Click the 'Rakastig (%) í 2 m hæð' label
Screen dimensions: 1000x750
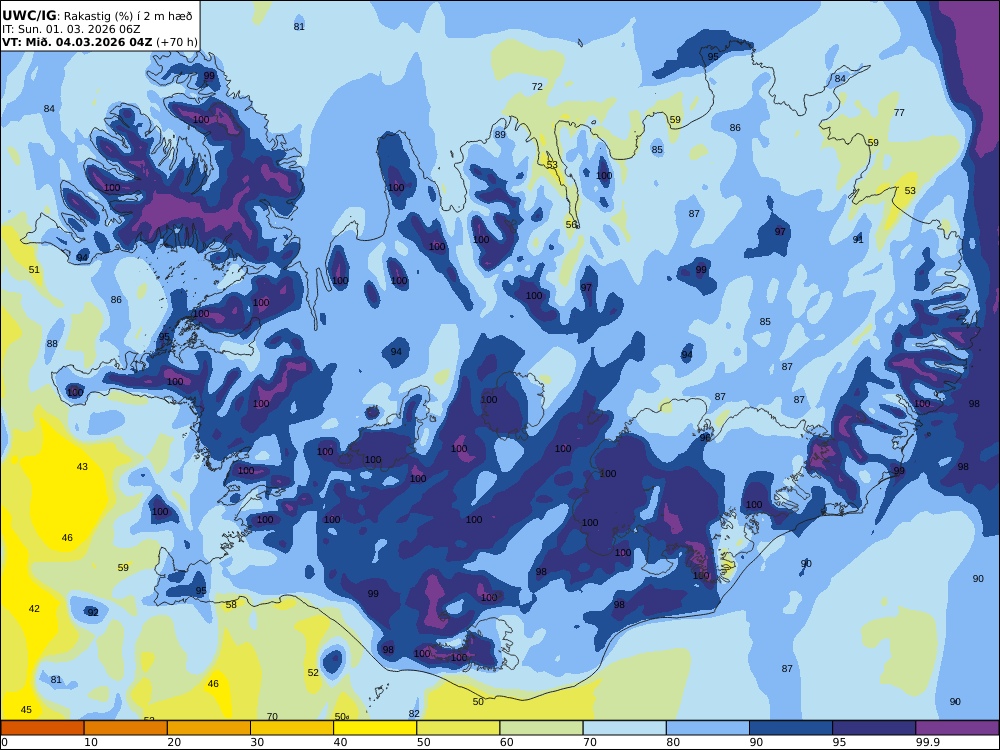coord(128,17)
